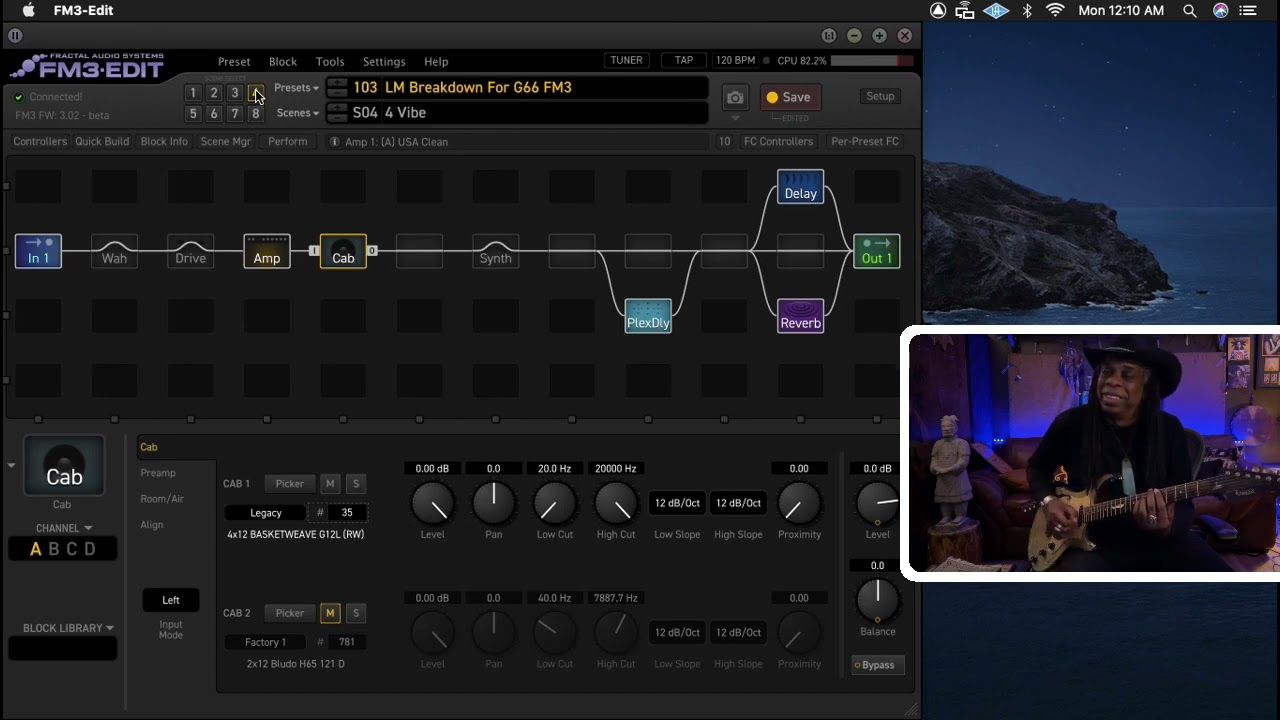Toggle the Mute button on CAB 1
Screen dimensions: 1280x720
(x=330, y=484)
